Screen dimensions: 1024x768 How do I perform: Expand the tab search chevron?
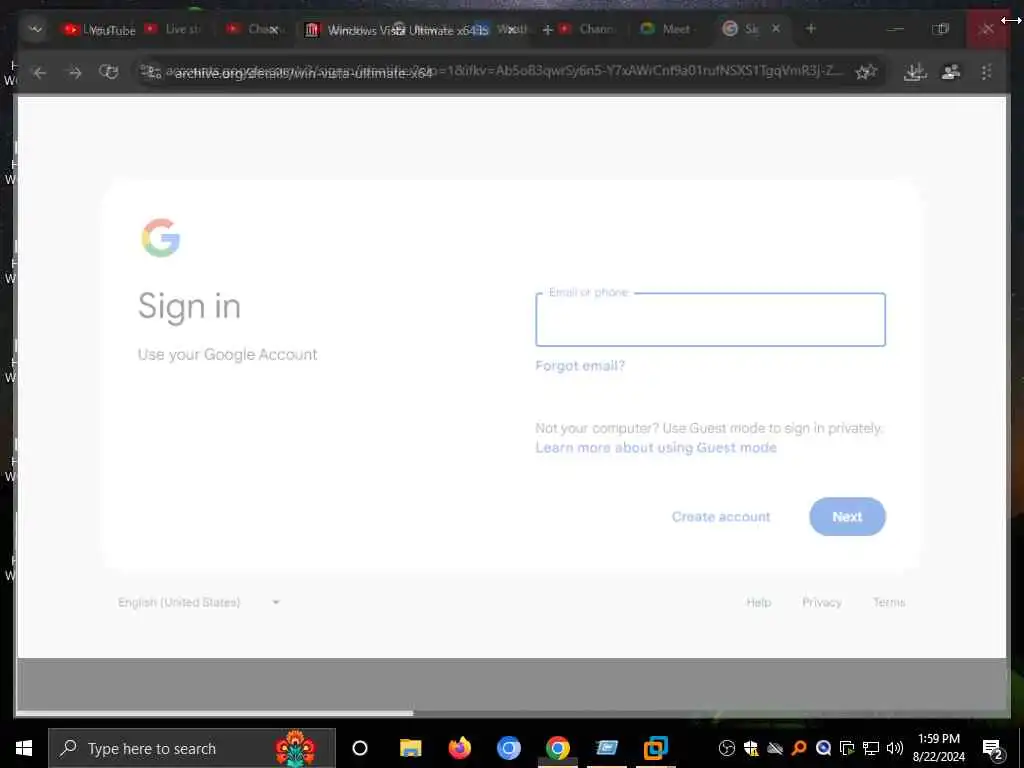[x=35, y=29]
